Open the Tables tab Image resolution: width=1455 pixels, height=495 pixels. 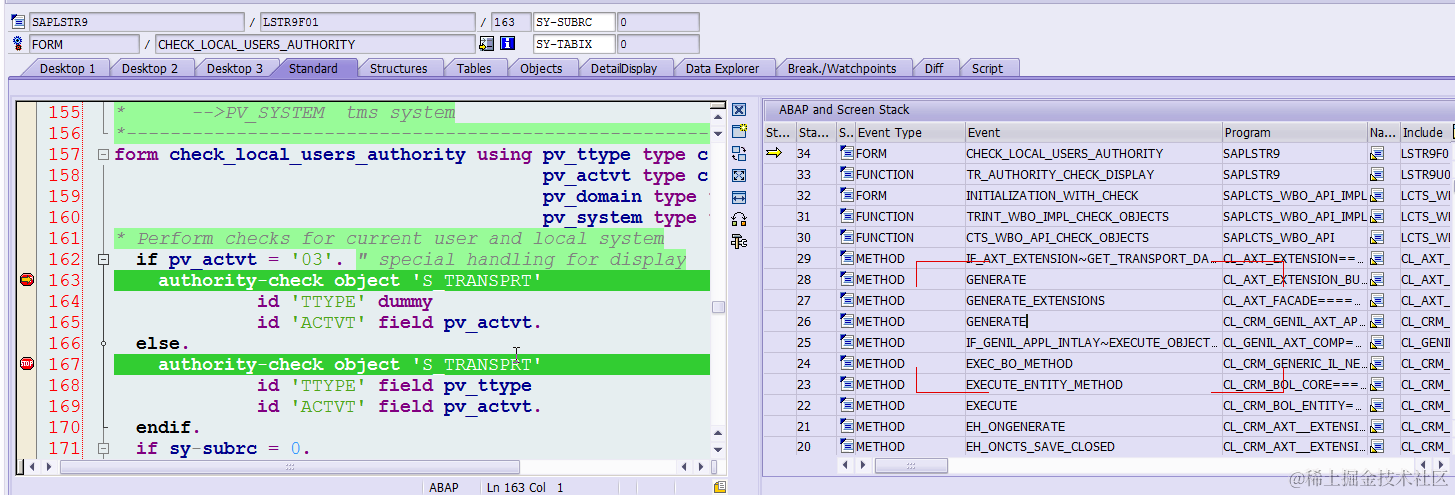(x=474, y=68)
